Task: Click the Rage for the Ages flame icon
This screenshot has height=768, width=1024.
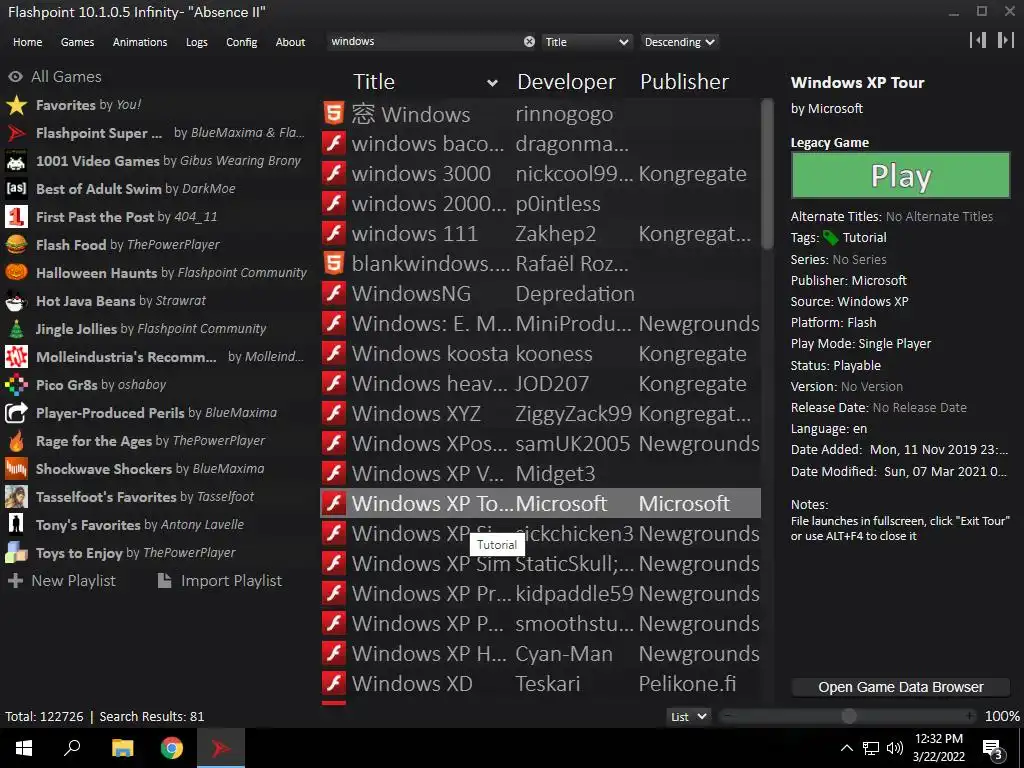Action: (16, 441)
